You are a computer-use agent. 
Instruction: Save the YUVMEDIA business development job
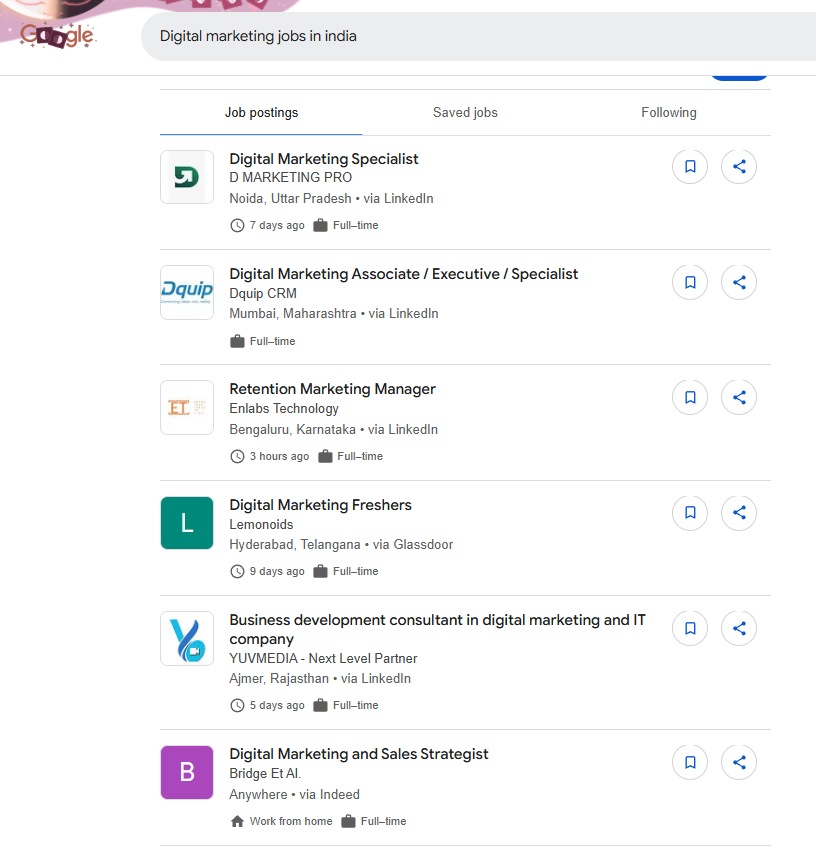point(689,628)
